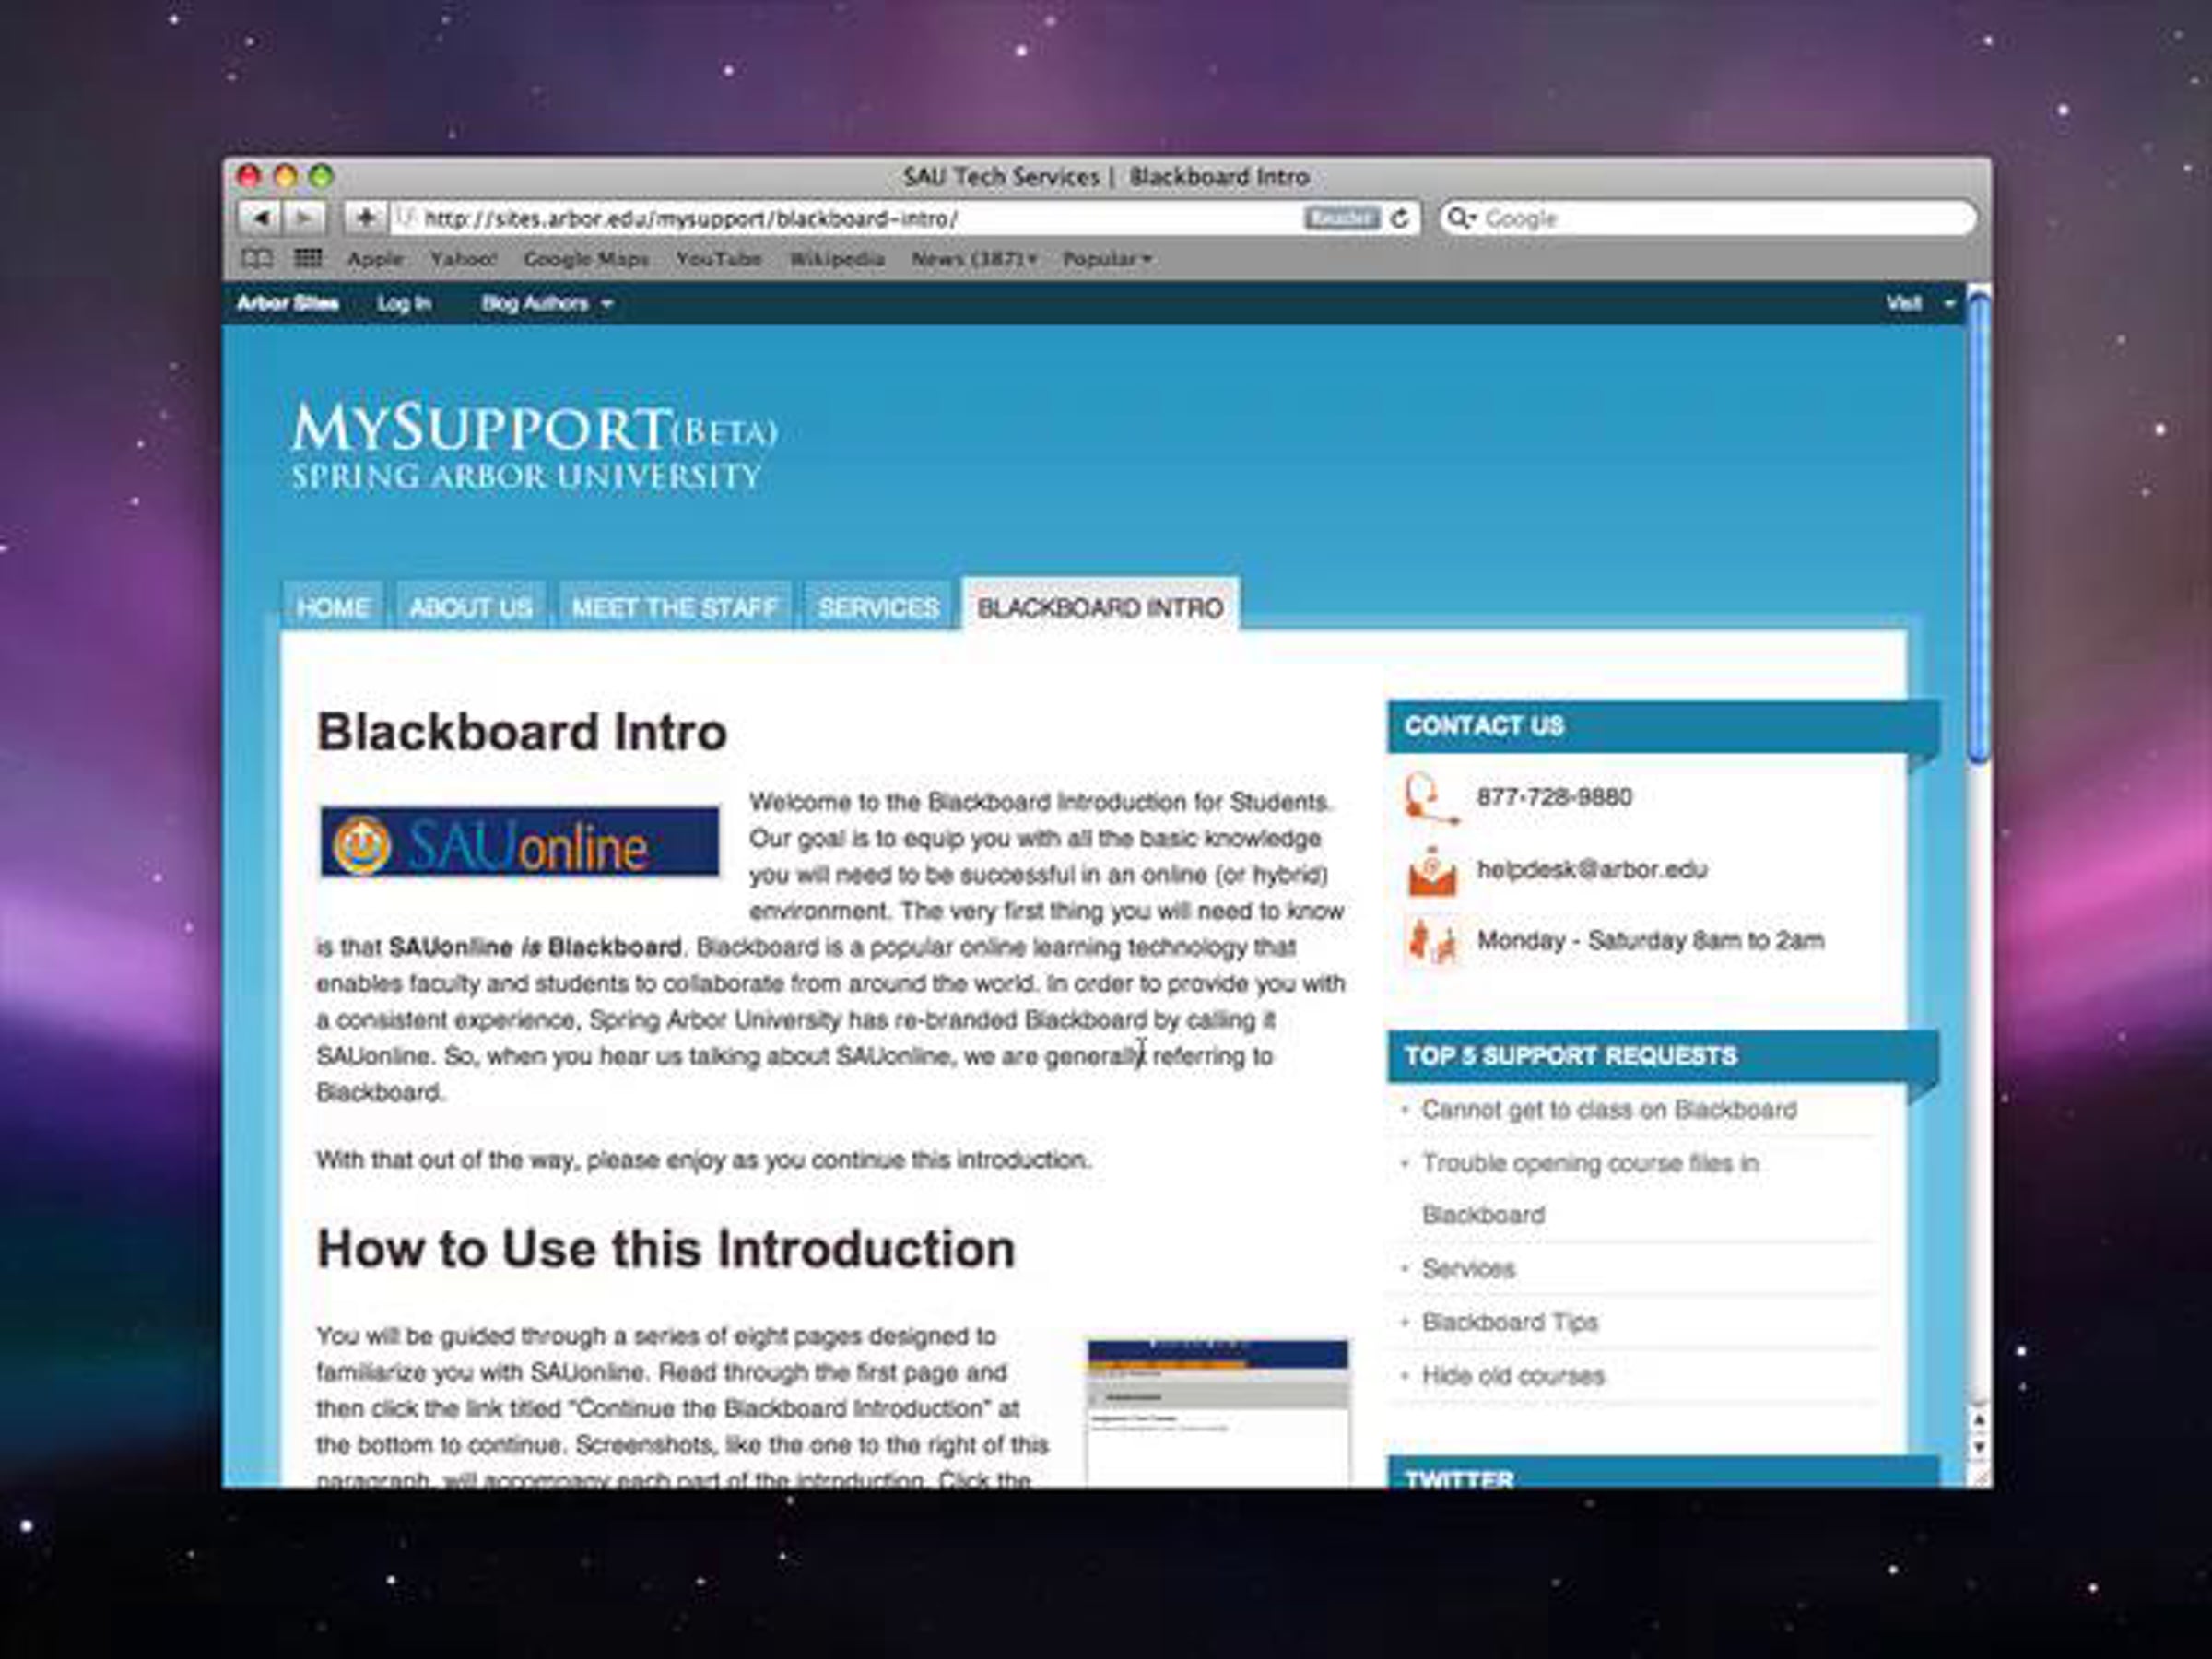Click the Log In link
The height and width of the screenshot is (1659, 2212).
click(x=404, y=303)
